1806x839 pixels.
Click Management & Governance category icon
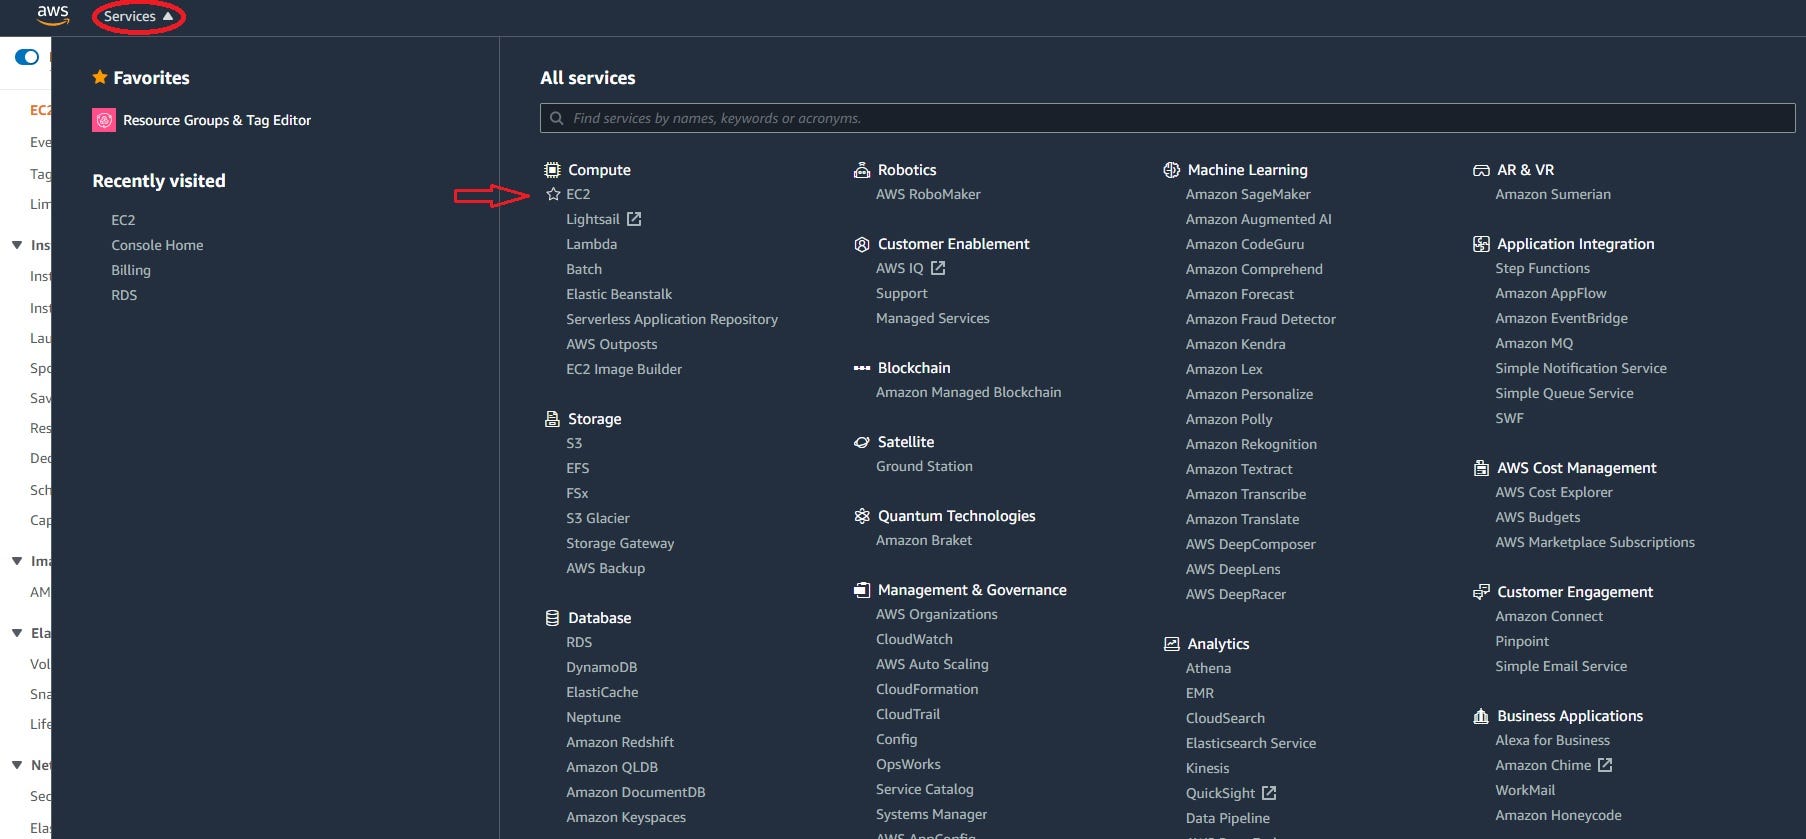pyautogui.click(x=862, y=590)
